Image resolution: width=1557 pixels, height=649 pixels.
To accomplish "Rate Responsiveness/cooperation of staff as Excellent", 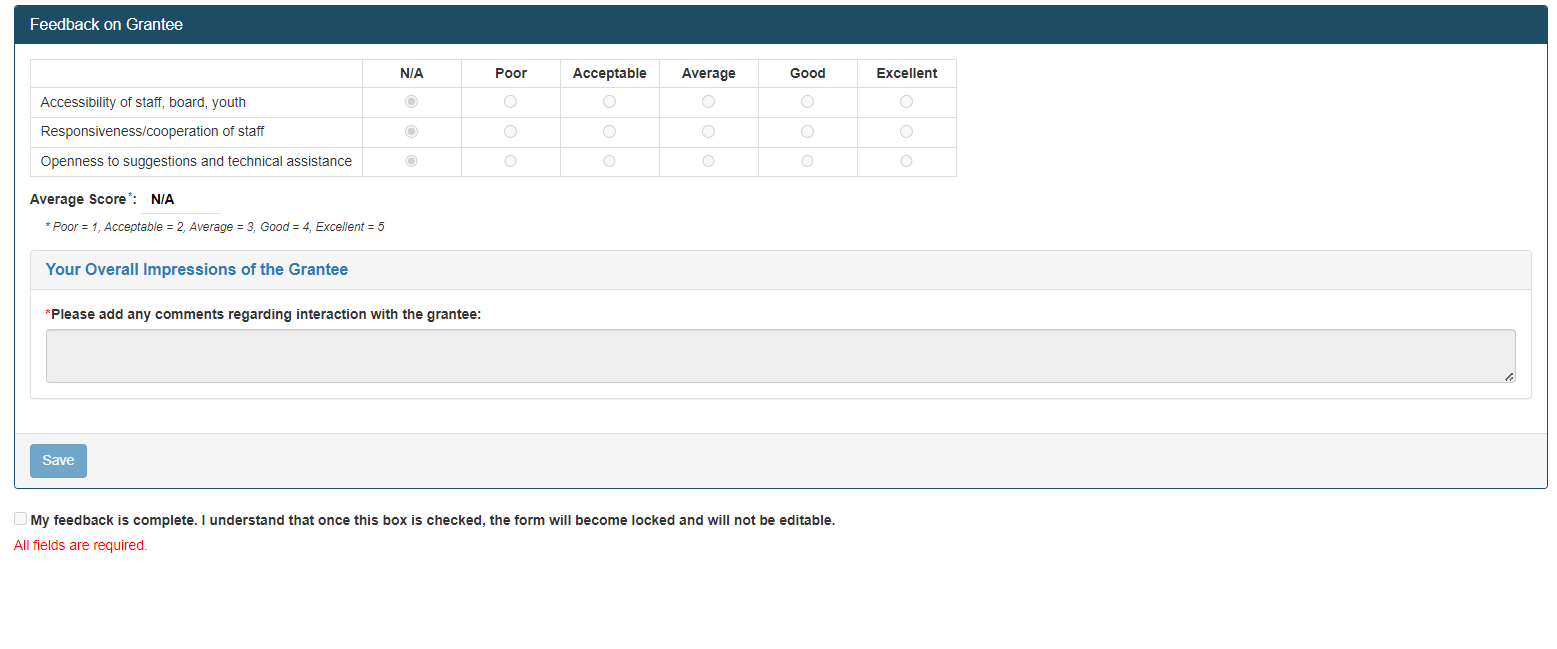I will pyautogui.click(x=906, y=132).
